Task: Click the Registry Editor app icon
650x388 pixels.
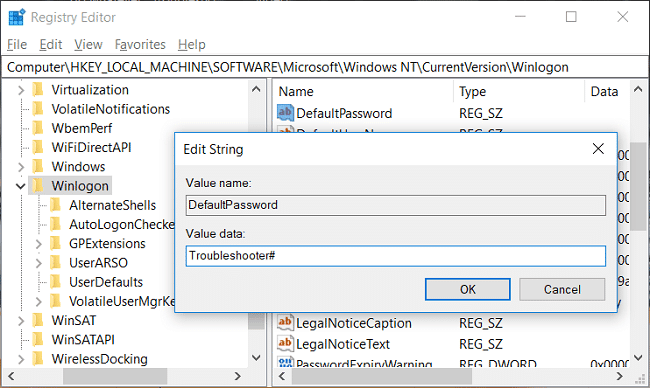Action: [x=17, y=17]
